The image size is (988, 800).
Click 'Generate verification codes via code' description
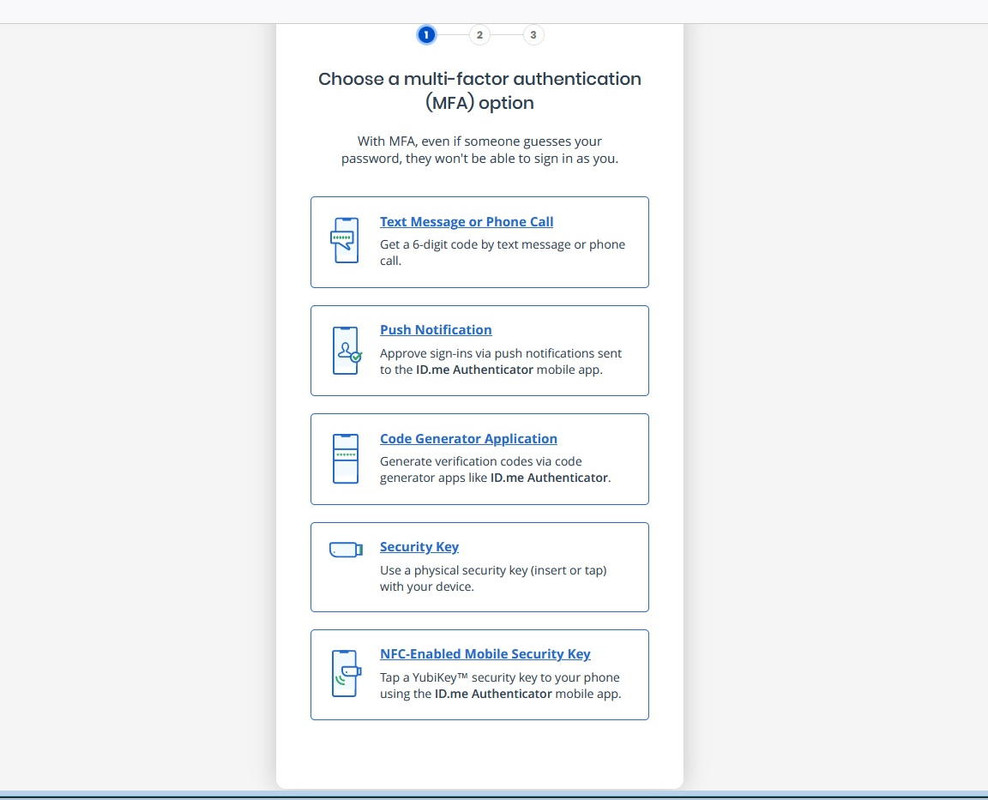[x=495, y=469]
